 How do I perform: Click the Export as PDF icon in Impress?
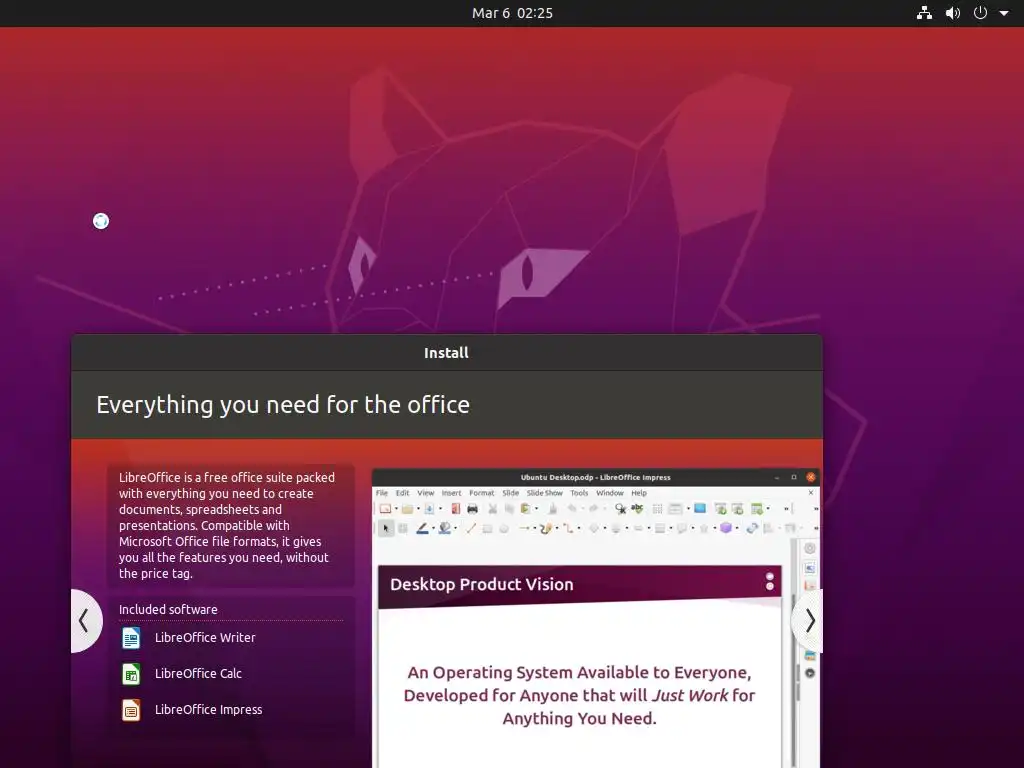(x=455, y=509)
